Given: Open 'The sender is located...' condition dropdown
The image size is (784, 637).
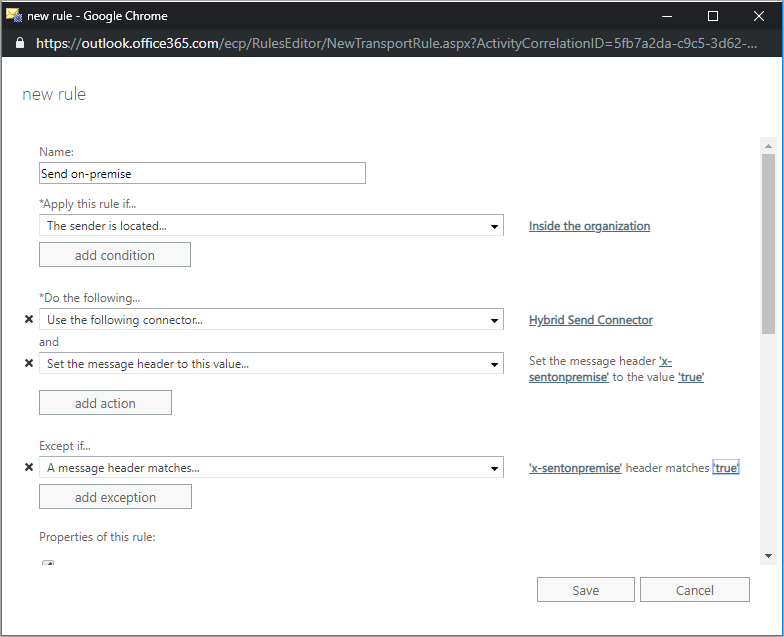Looking at the screenshot, I should (271, 226).
